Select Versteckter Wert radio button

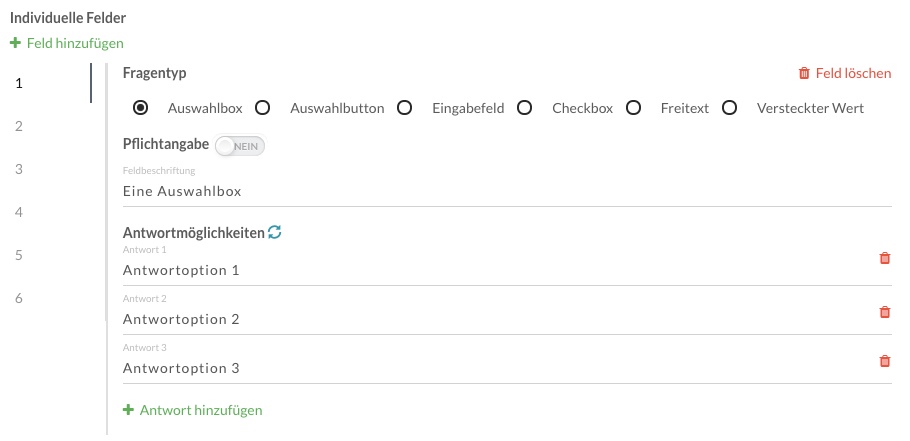click(x=730, y=108)
